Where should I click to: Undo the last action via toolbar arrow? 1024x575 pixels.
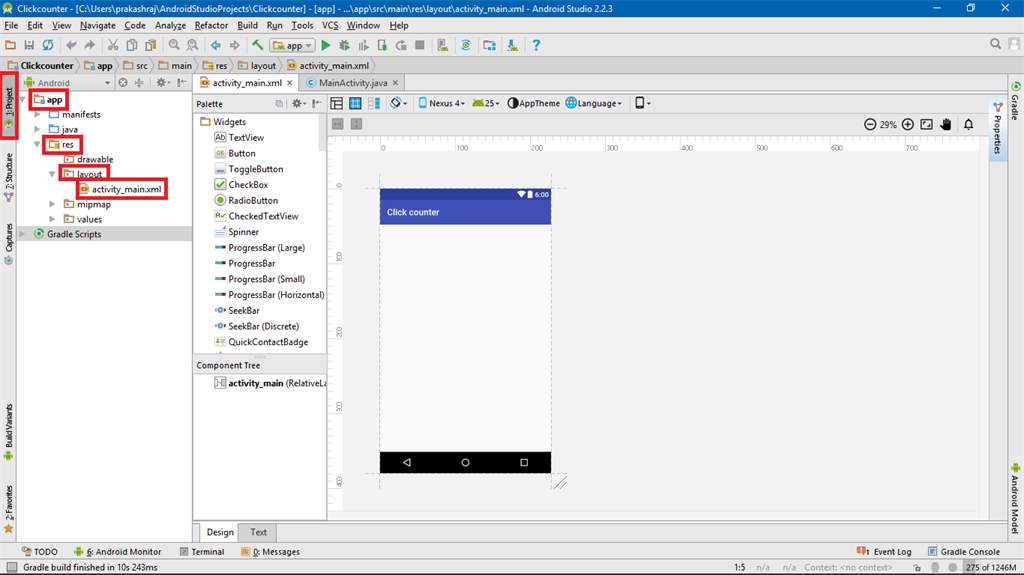click(x=71, y=45)
